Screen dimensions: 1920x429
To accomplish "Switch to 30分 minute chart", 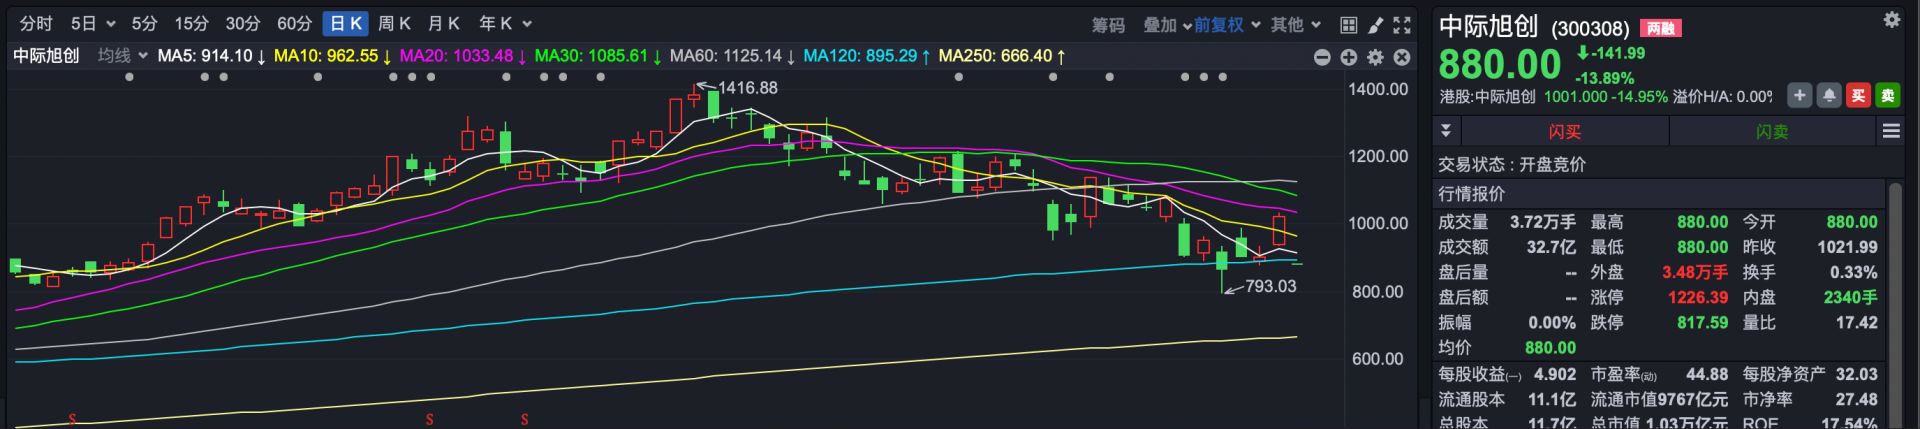I will point(243,24).
